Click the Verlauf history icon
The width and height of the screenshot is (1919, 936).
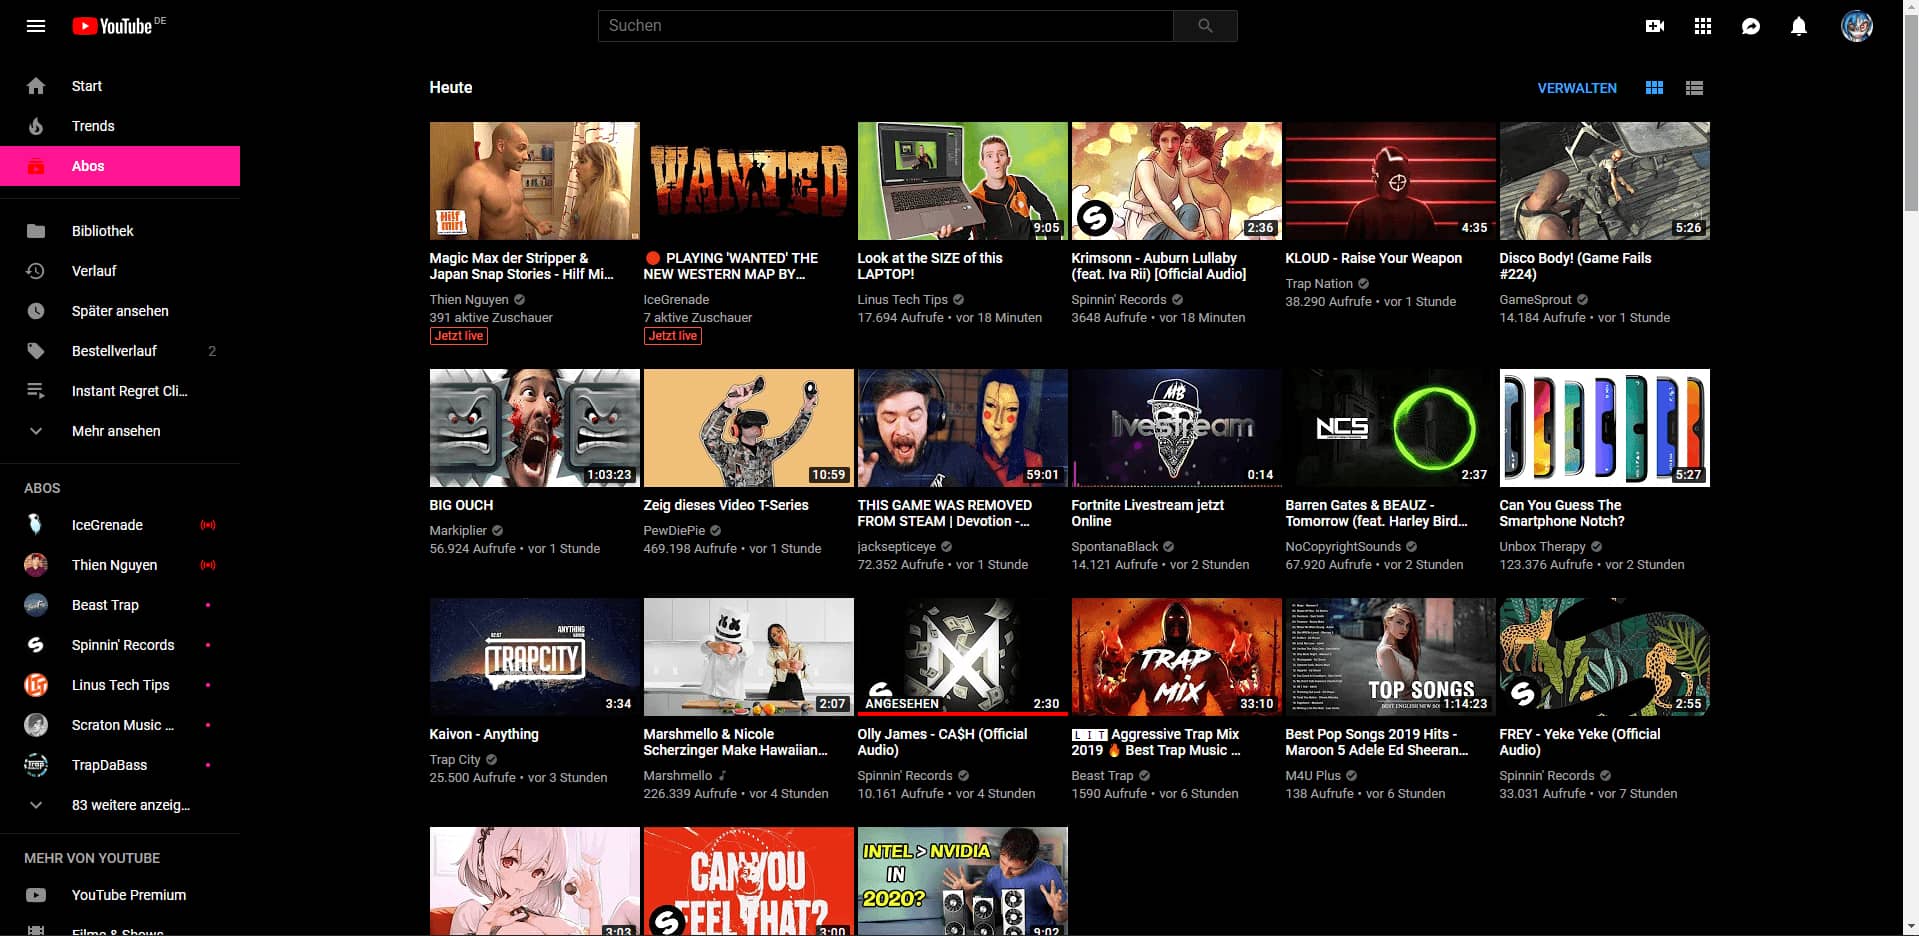[36, 271]
